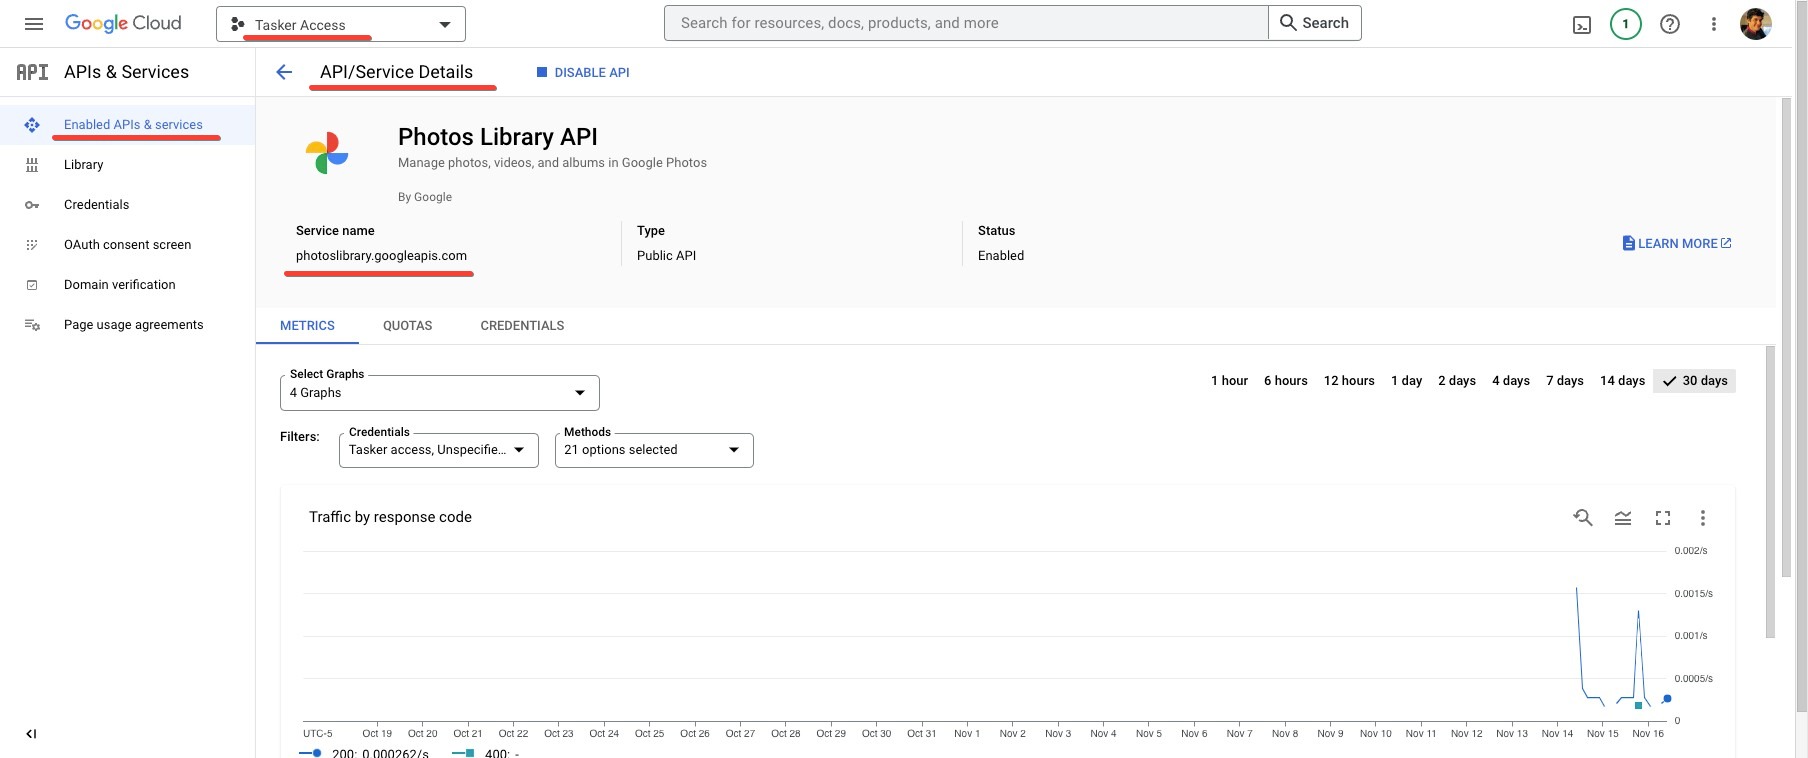1808x758 pixels.
Task: Open the user account avatar
Action: click(x=1756, y=24)
